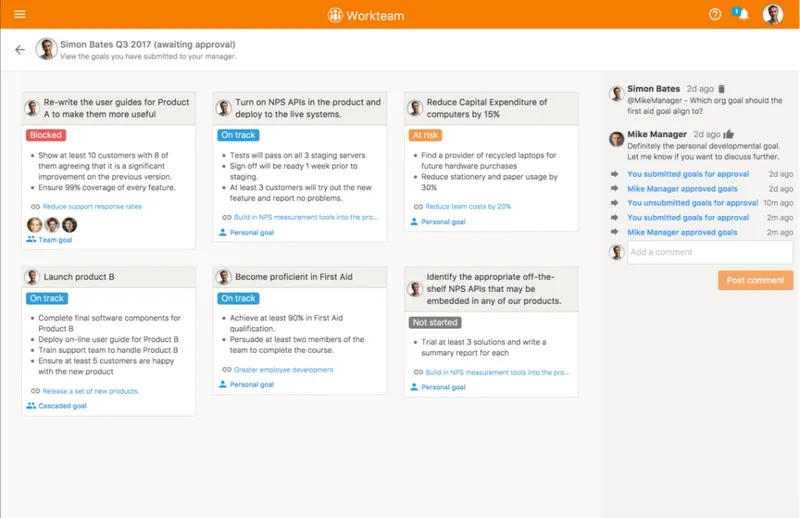Viewport: 800px width, 518px height.
Task: Click On track badge on First Aid card
Action: 238,299
